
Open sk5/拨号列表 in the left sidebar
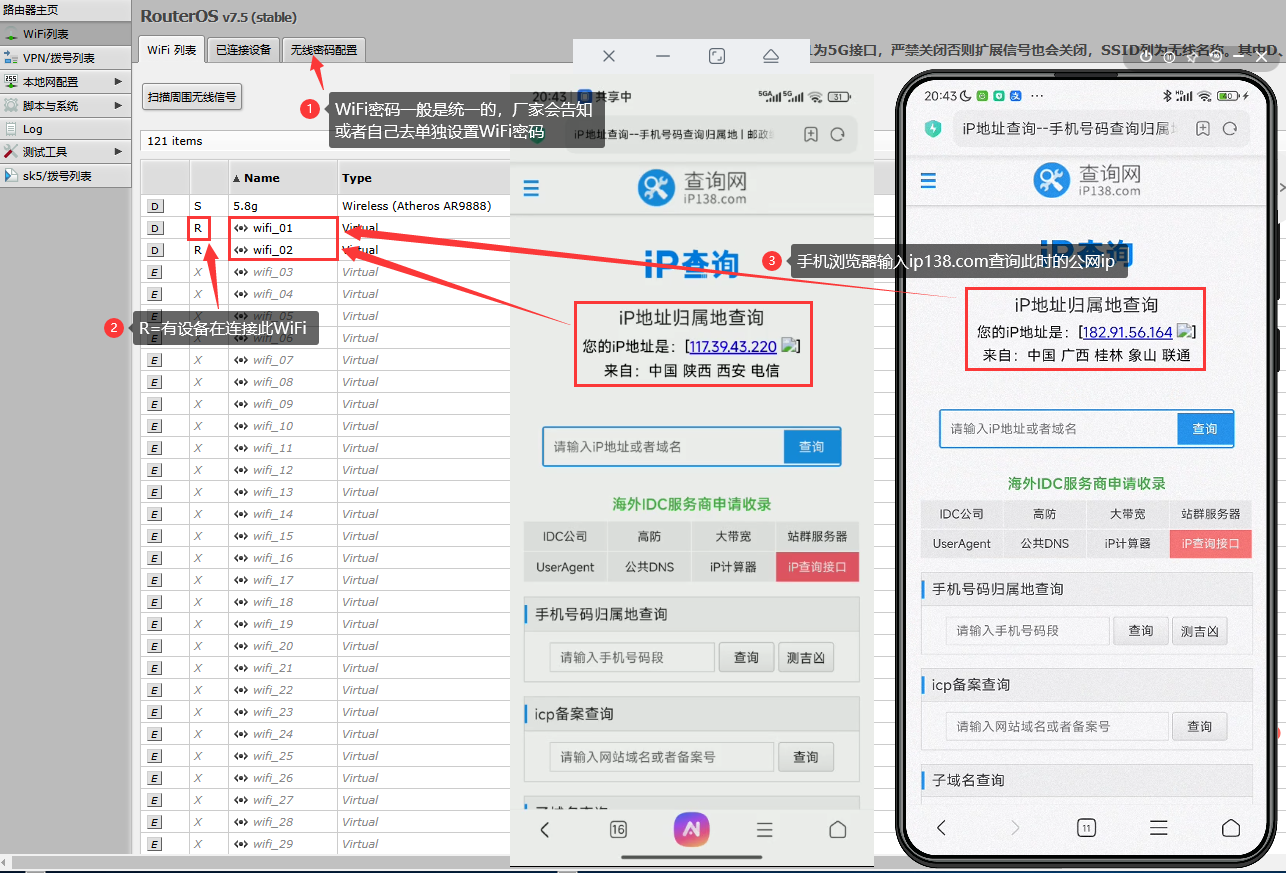click(x=65, y=176)
